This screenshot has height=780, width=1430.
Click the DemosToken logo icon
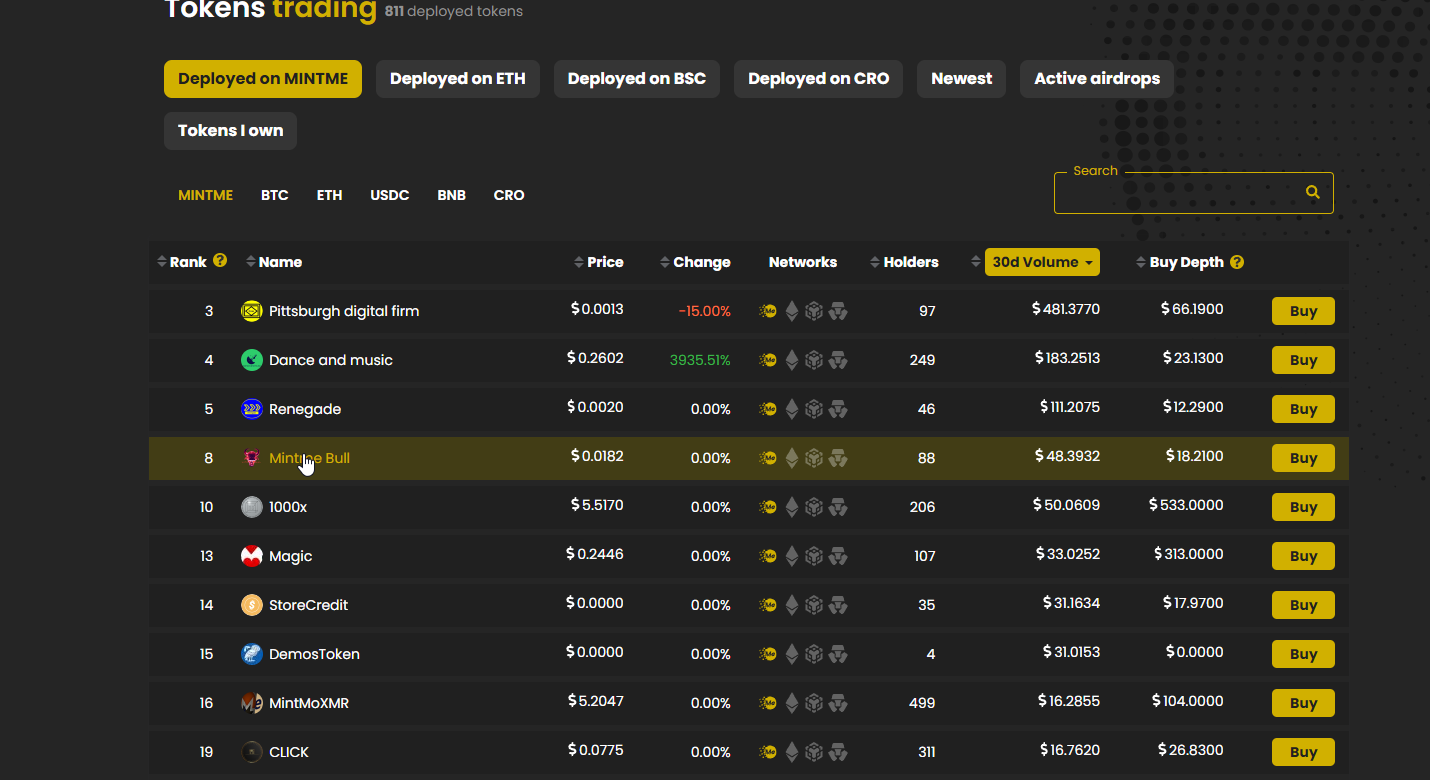pyautogui.click(x=252, y=654)
